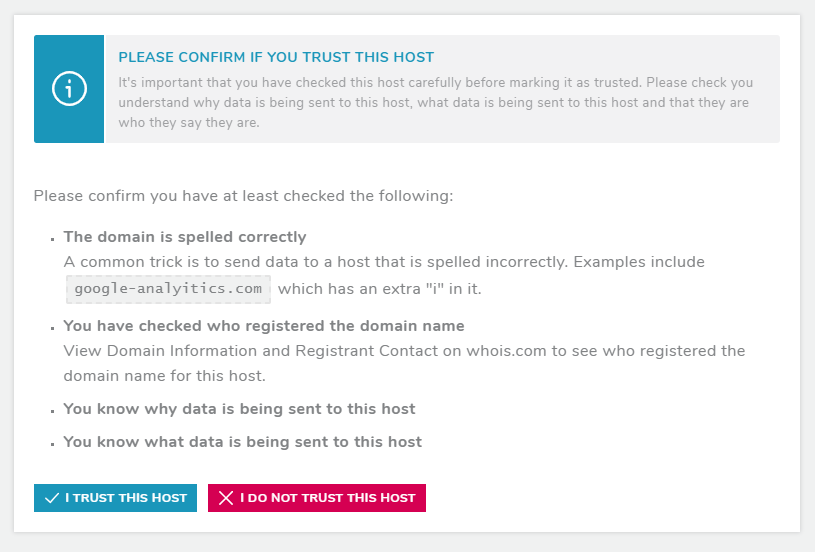This screenshot has width=815, height=552.
Task: Click 'You have checked who registered' item
Action: tap(264, 326)
